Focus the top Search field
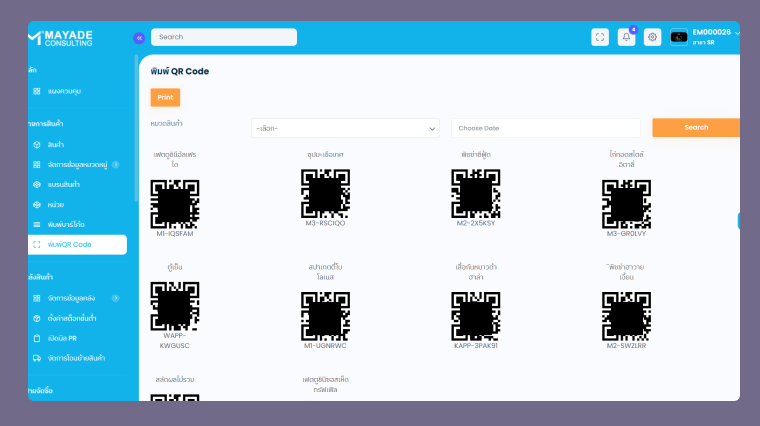This screenshot has width=760, height=426. click(224, 37)
